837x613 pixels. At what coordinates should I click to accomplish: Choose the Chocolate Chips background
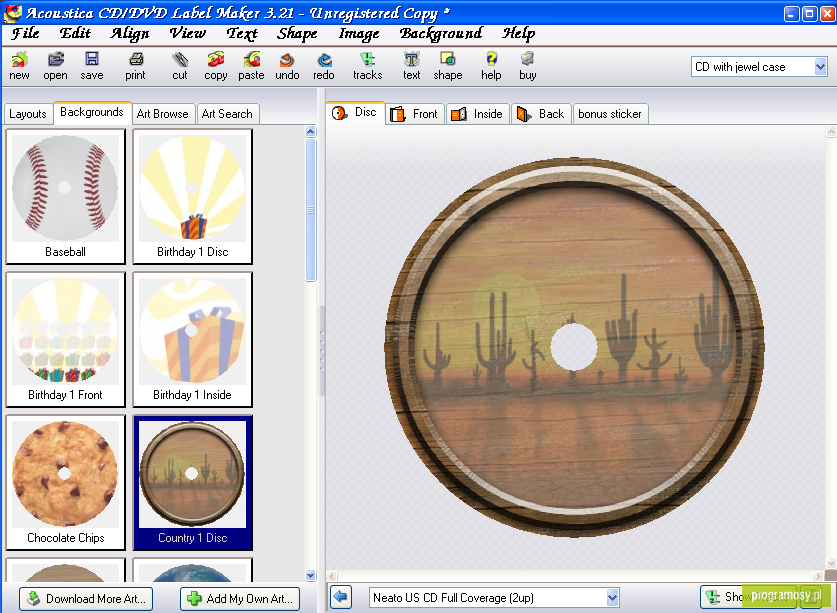[65, 482]
